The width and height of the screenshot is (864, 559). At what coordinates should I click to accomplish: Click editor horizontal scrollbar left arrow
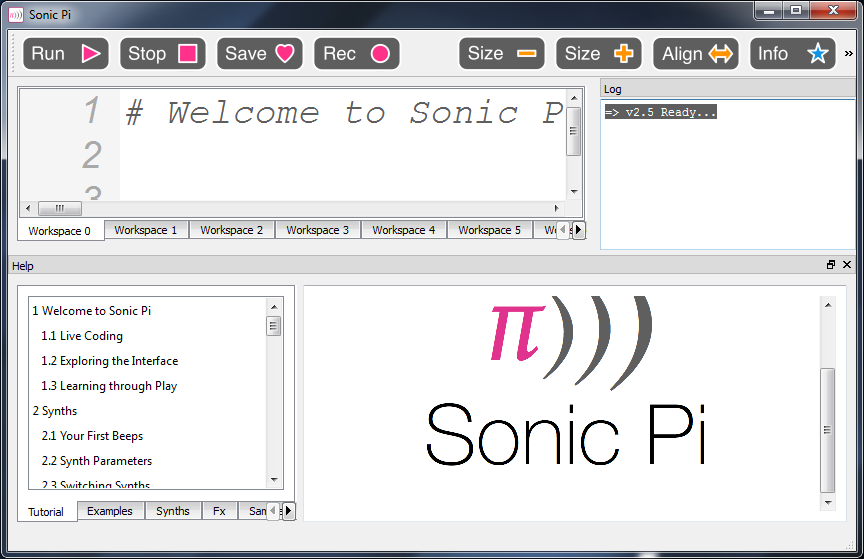coord(28,208)
